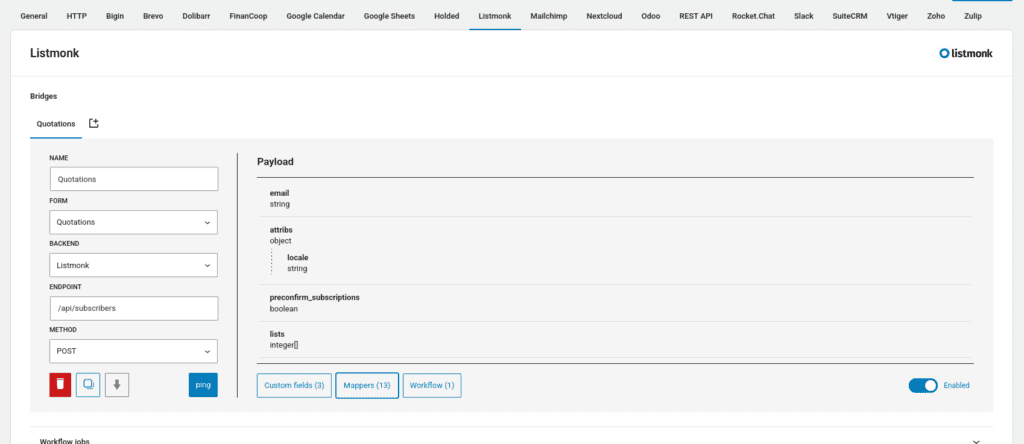Click the email payload field name
The image size is (1024, 444).
tap(279, 193)
